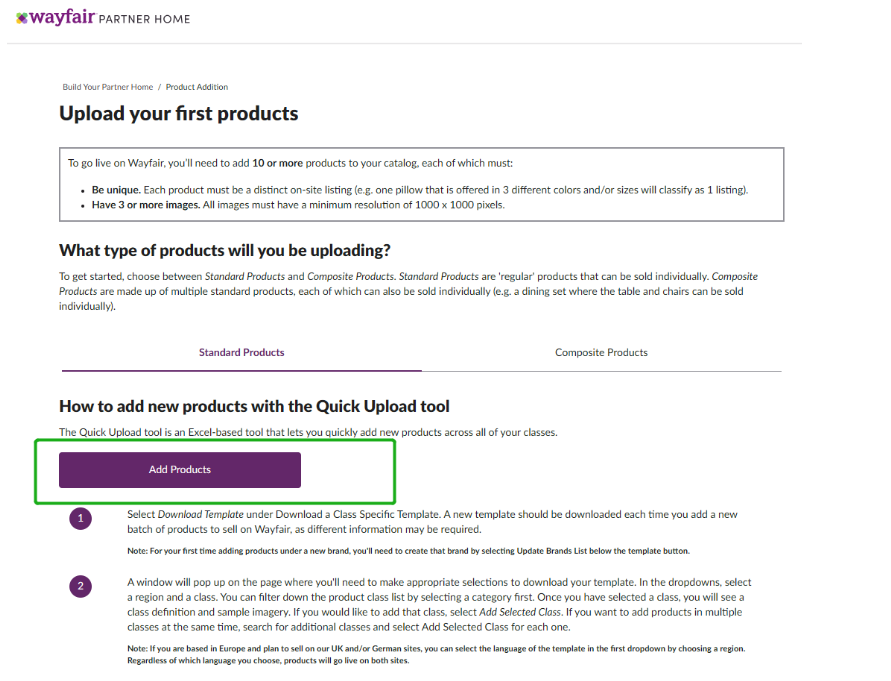Screen dimensions: 891x681
Task: Select the Product Addition breadcrumb
Action: pyautogui.click(x=197, y=87)
